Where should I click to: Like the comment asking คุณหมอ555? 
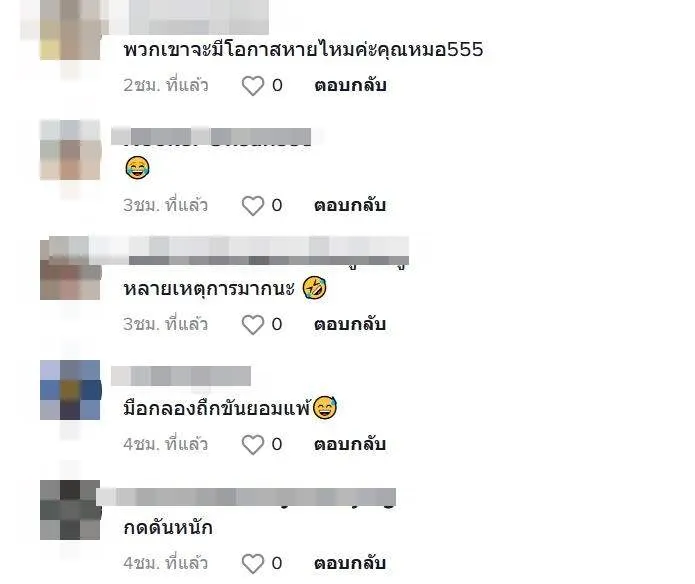(x=253, y=86)
